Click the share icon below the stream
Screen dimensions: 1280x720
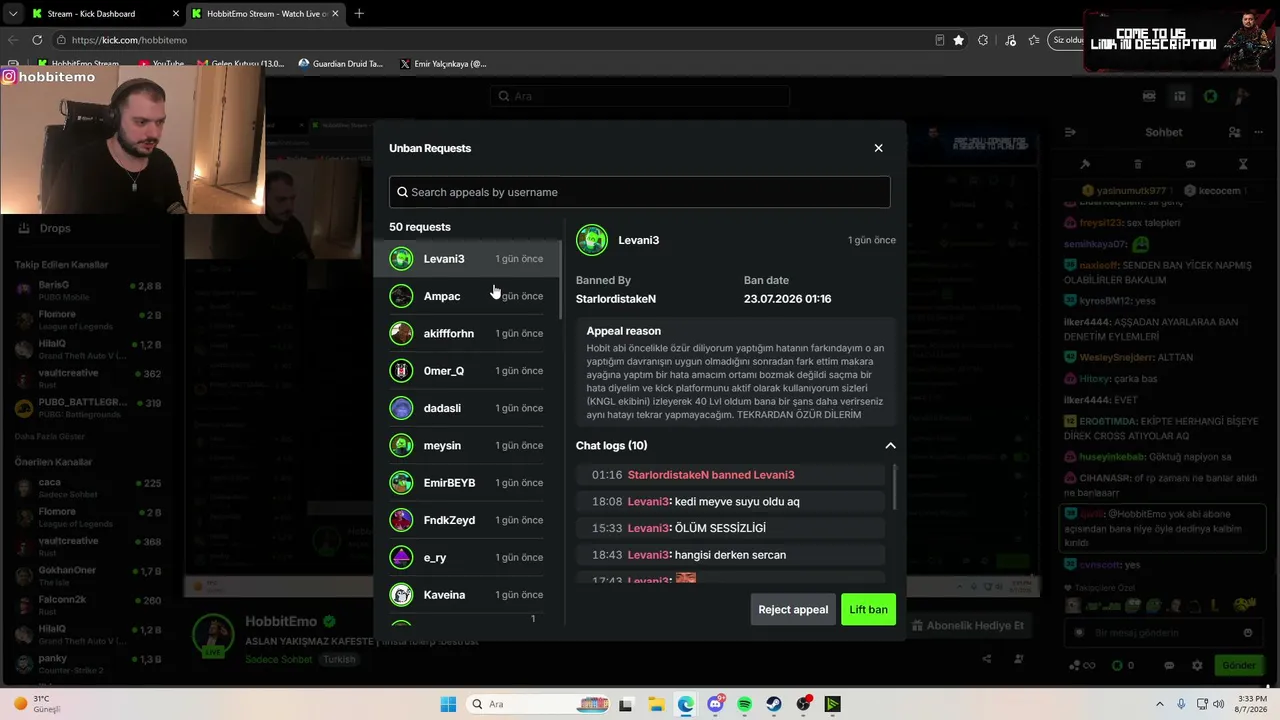tap(987, 659)
